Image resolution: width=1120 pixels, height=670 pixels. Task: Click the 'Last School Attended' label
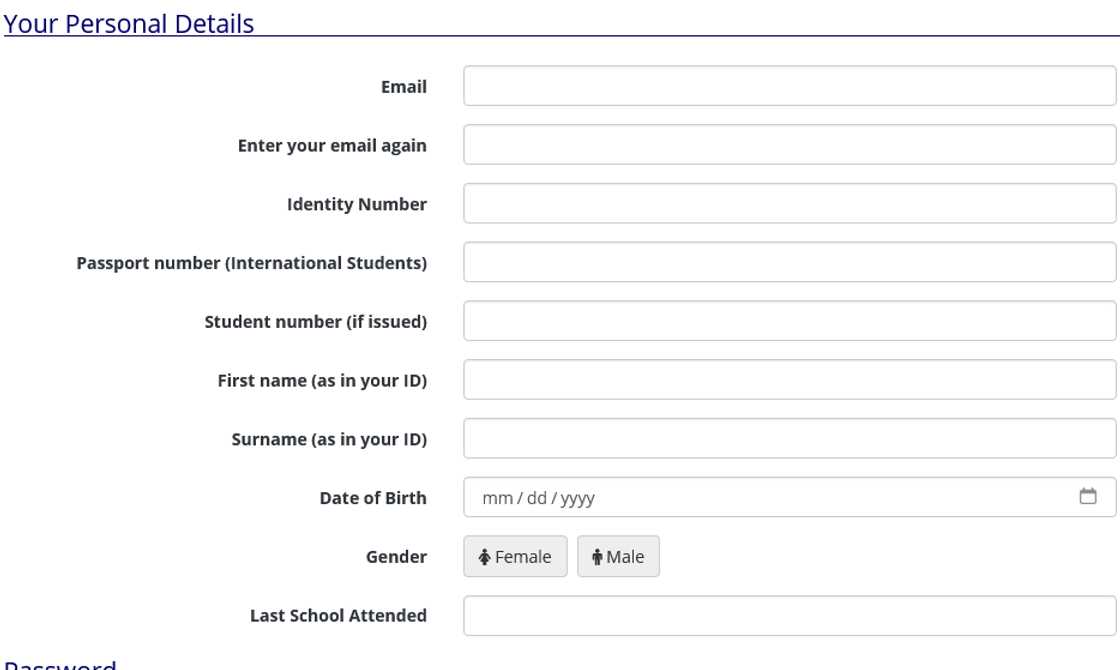point(338,616)
